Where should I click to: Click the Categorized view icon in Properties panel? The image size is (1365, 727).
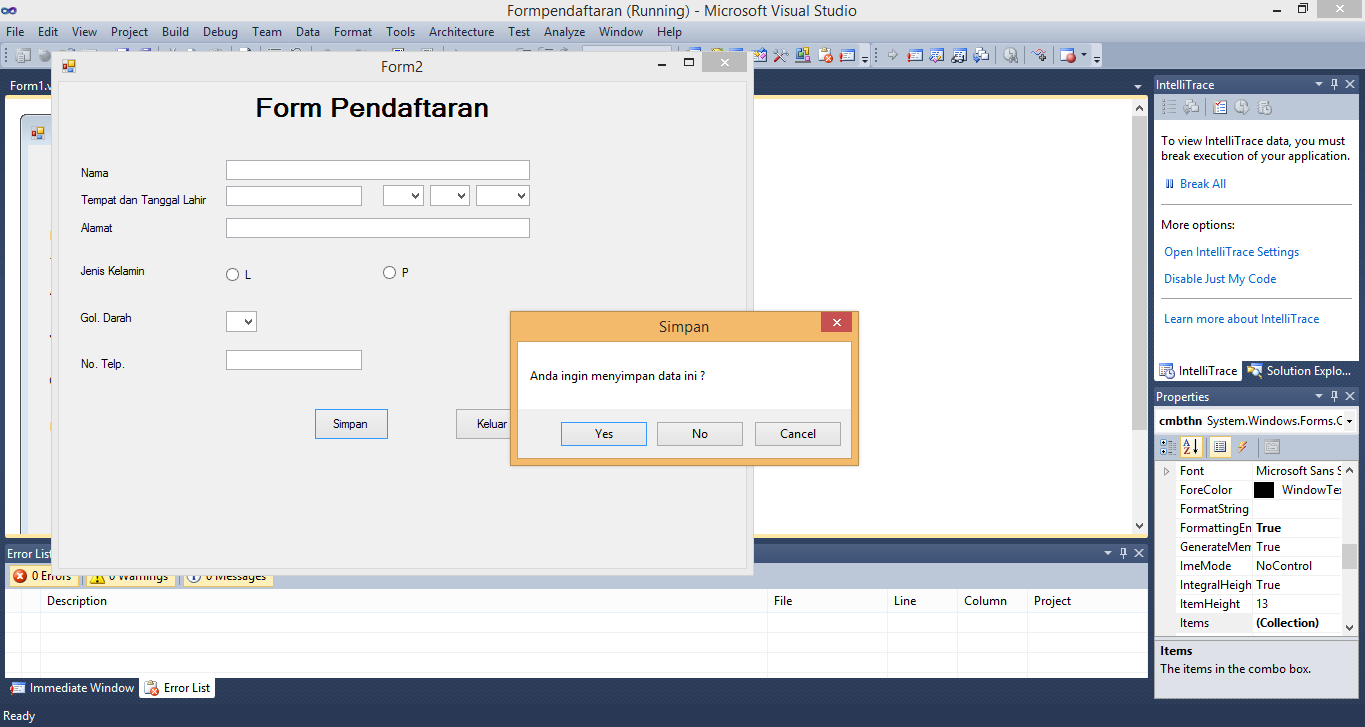[1168, 446]
